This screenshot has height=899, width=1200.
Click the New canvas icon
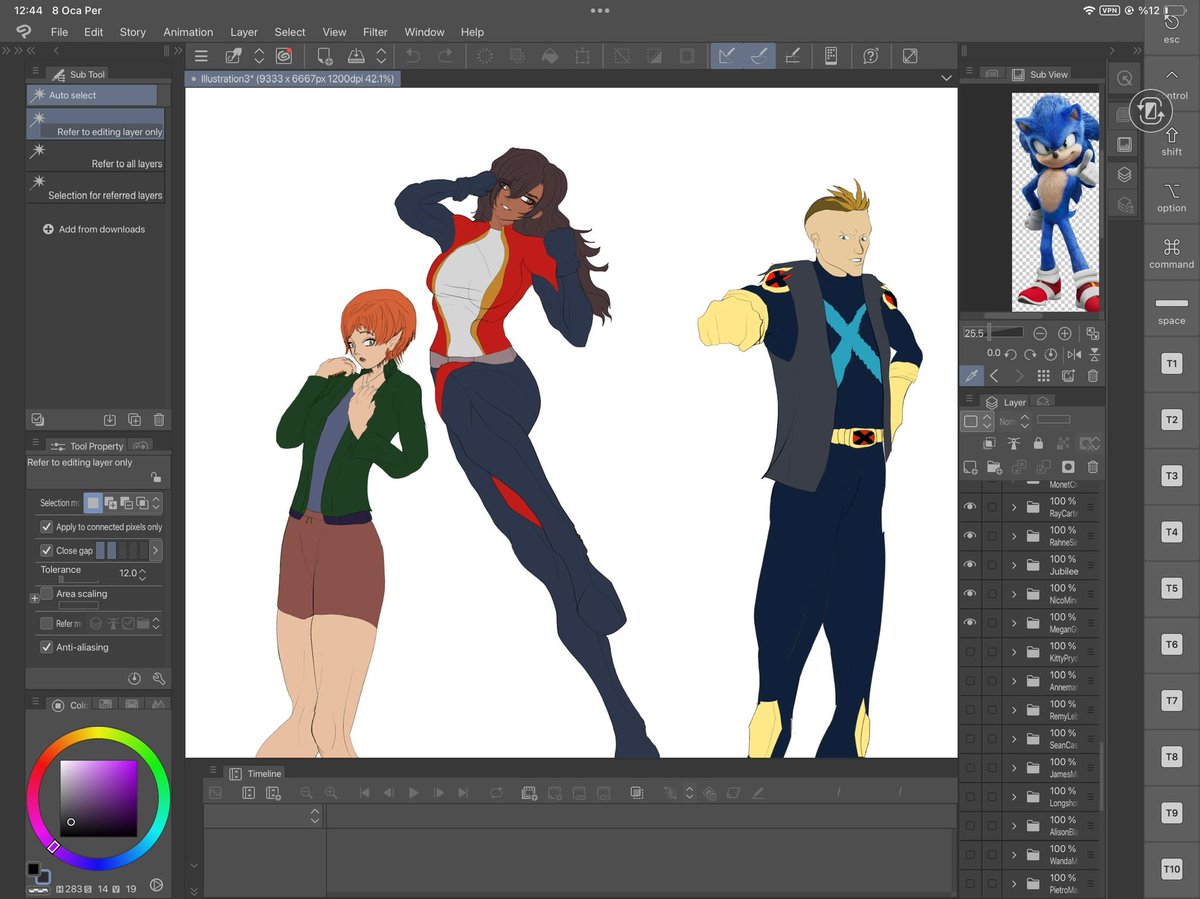tap(324, 57)
